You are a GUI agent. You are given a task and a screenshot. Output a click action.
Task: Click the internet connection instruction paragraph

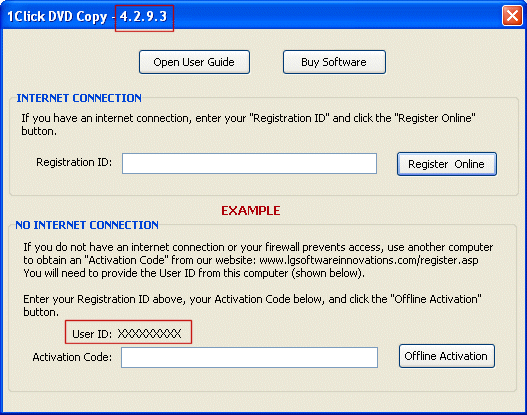tap(248, 125)
